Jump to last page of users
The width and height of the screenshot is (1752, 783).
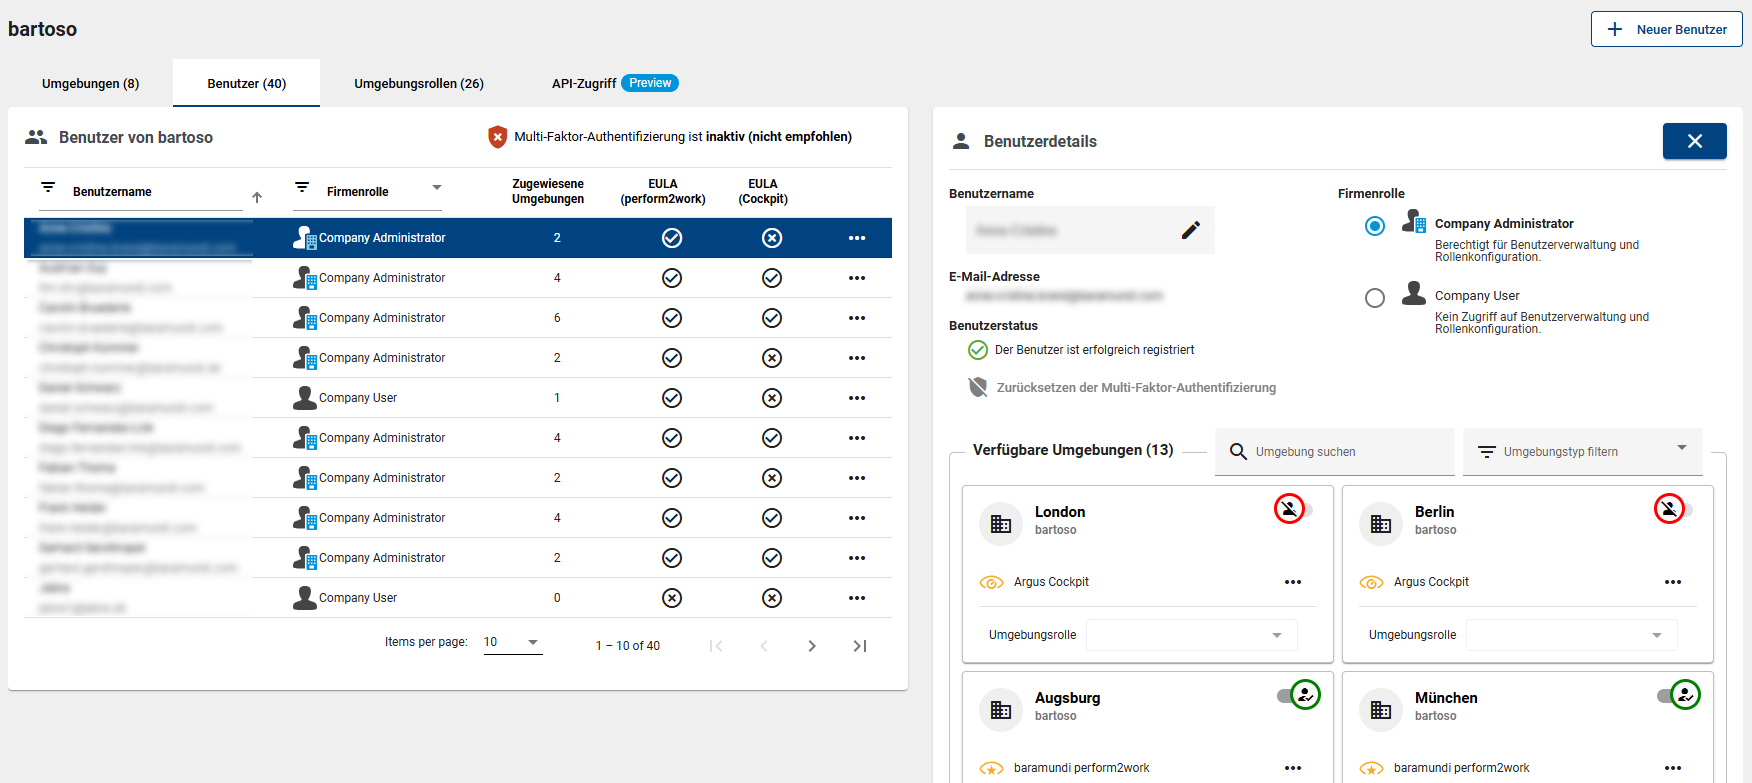(x=859, y=646)
